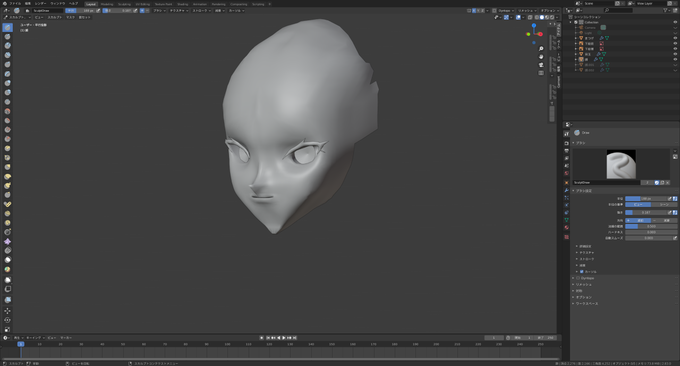Open the Texture properties tab icon
The image size is (680, 366).
pyautogui.click(x=566, y=237)
